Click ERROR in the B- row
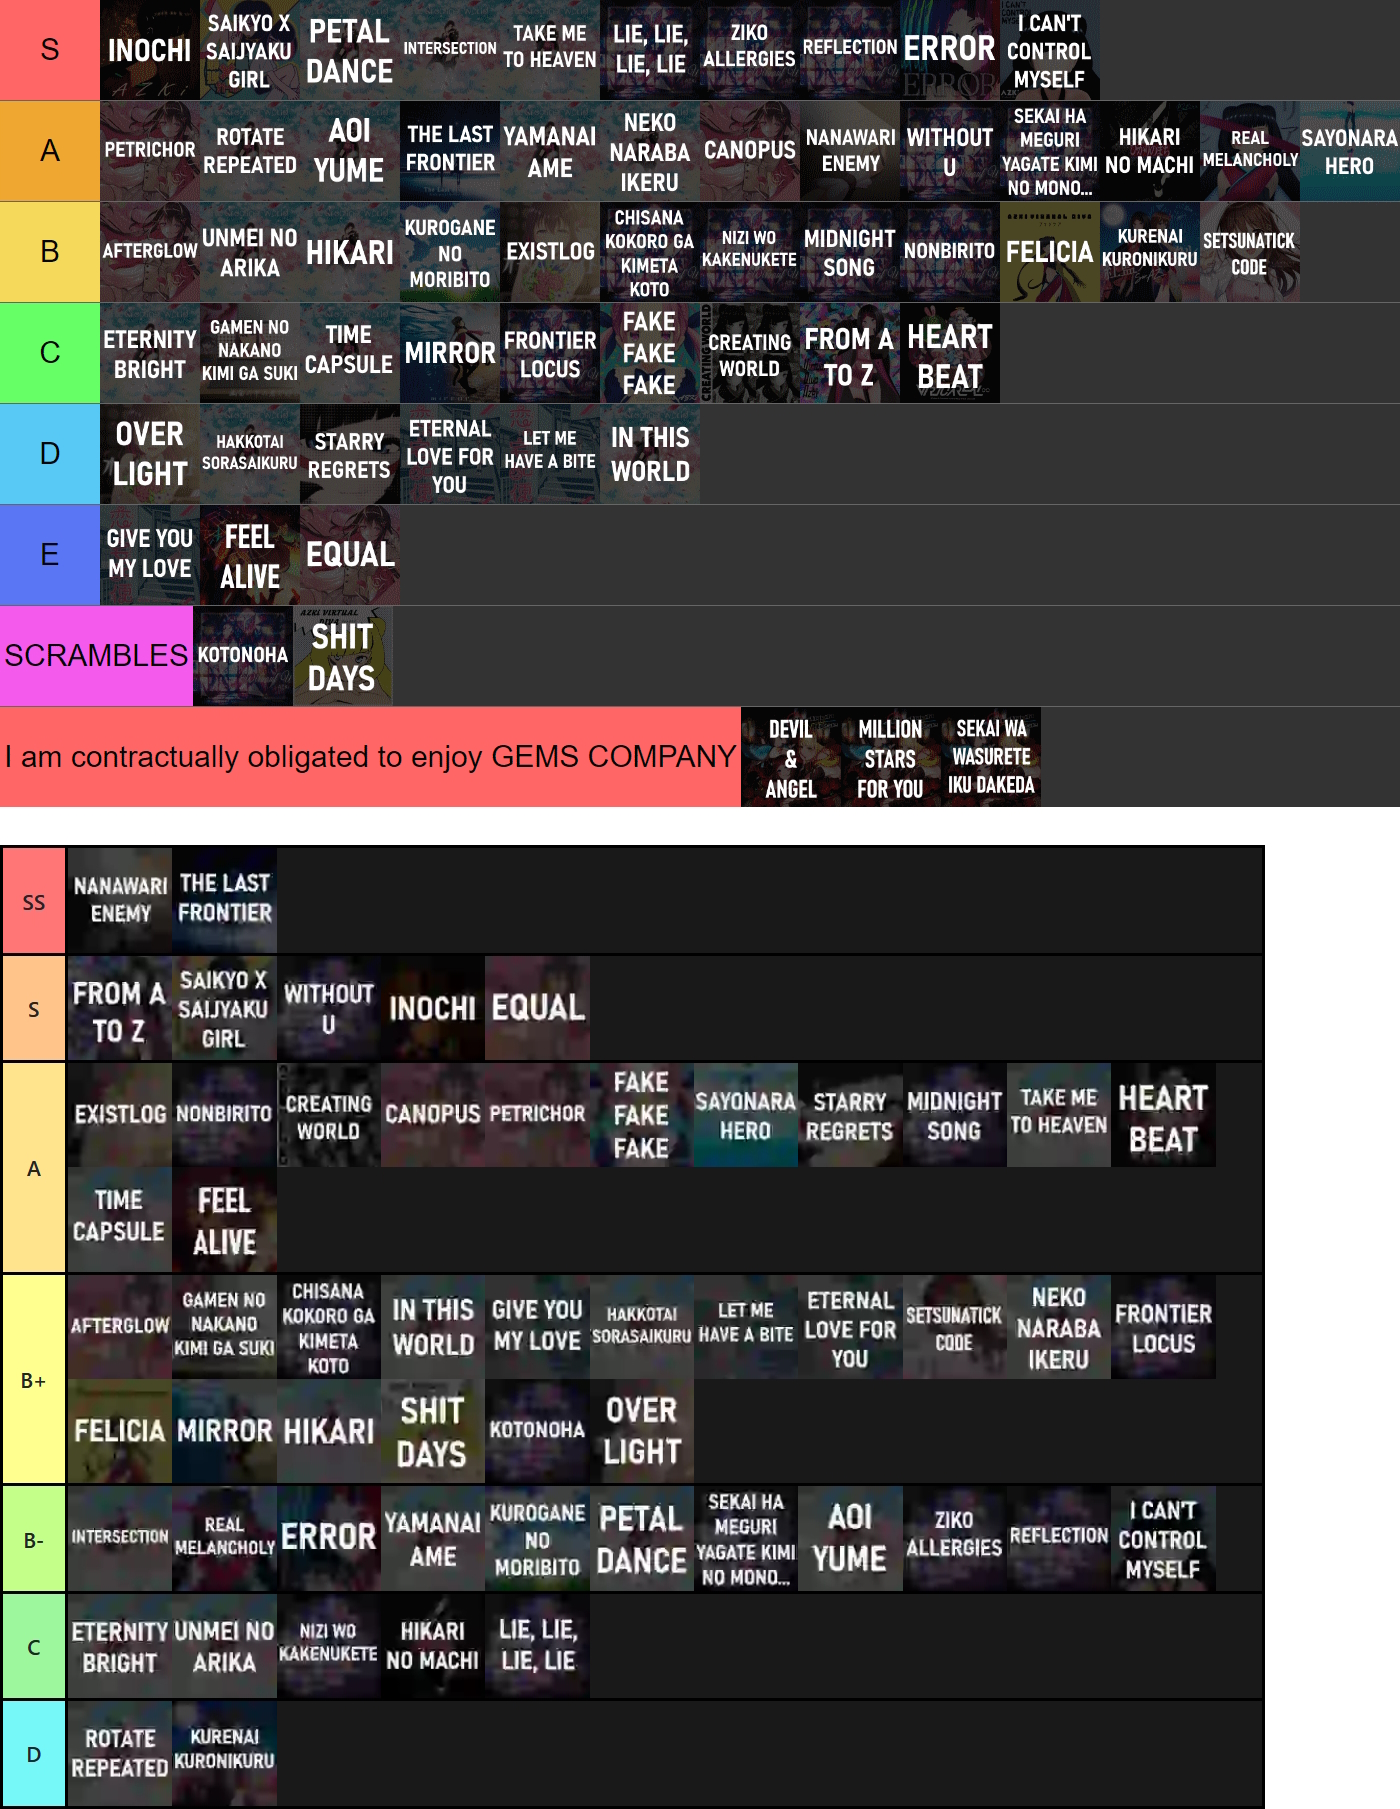1400x1809 pixels. pos(329,1539)
